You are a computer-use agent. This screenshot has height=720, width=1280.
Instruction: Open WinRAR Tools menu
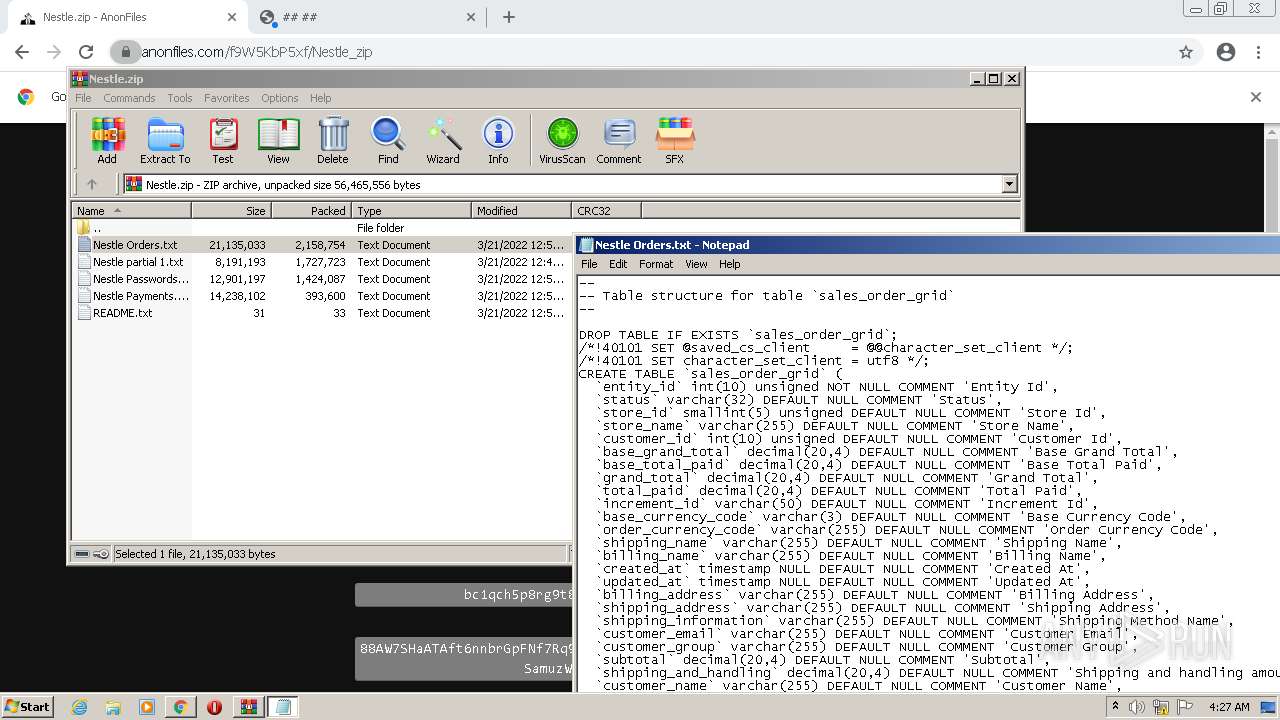180,98
